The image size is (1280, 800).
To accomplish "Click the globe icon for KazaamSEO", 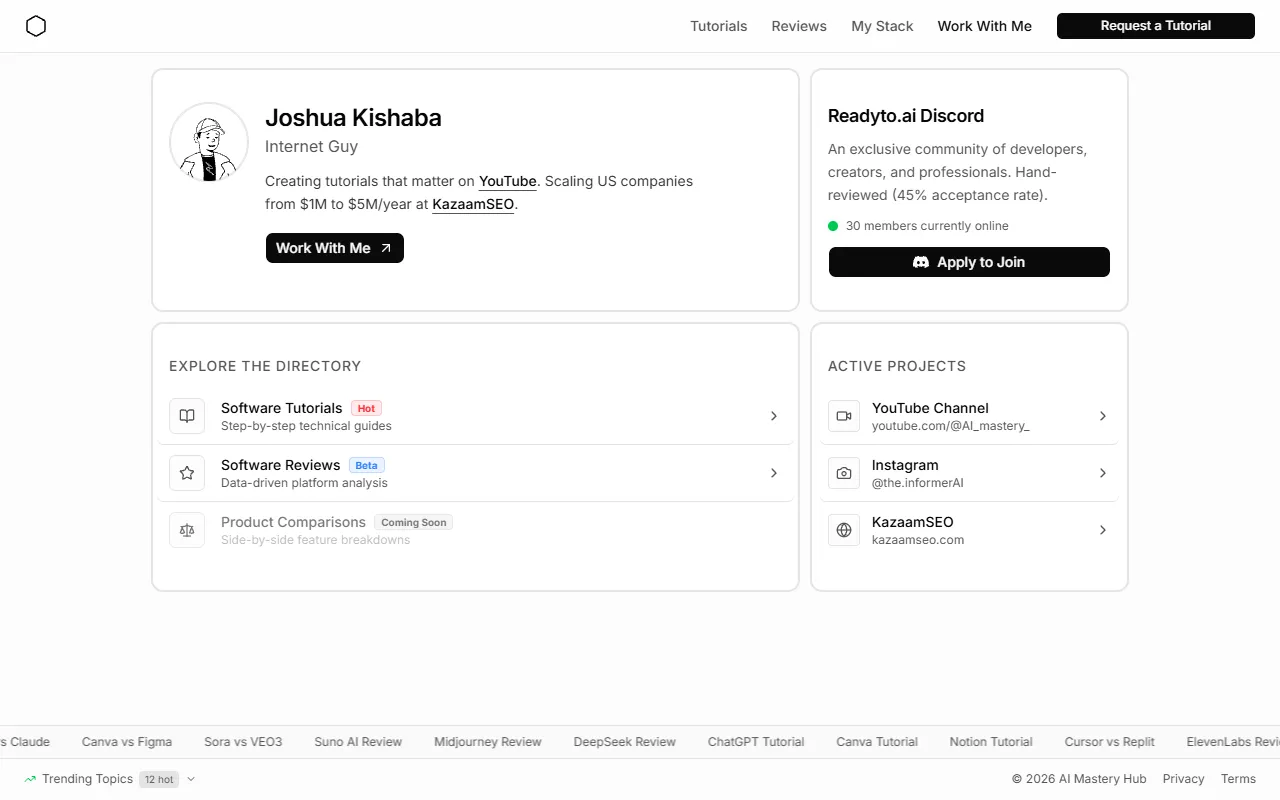I will (844, 530).
